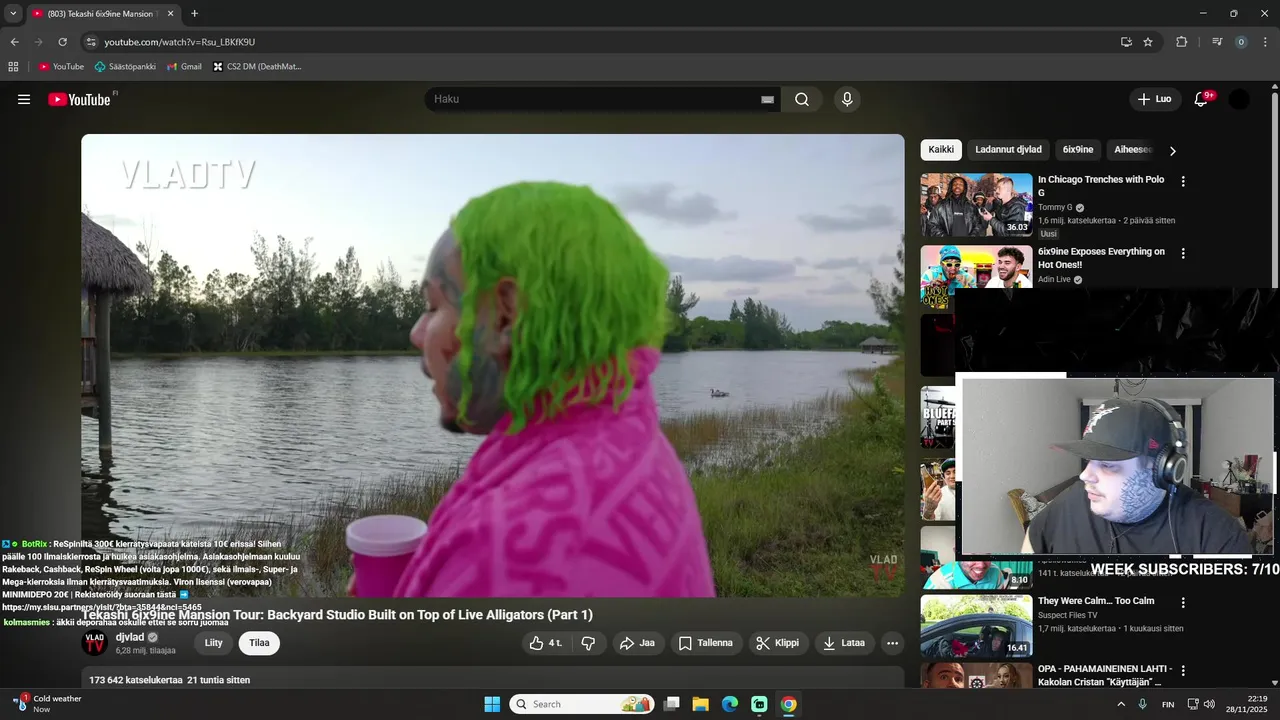Image resolution: width=1280 pixels, height=720 pixels.
Task: Open Chrome extensions puzzle icon
Action: (1181, 42)
